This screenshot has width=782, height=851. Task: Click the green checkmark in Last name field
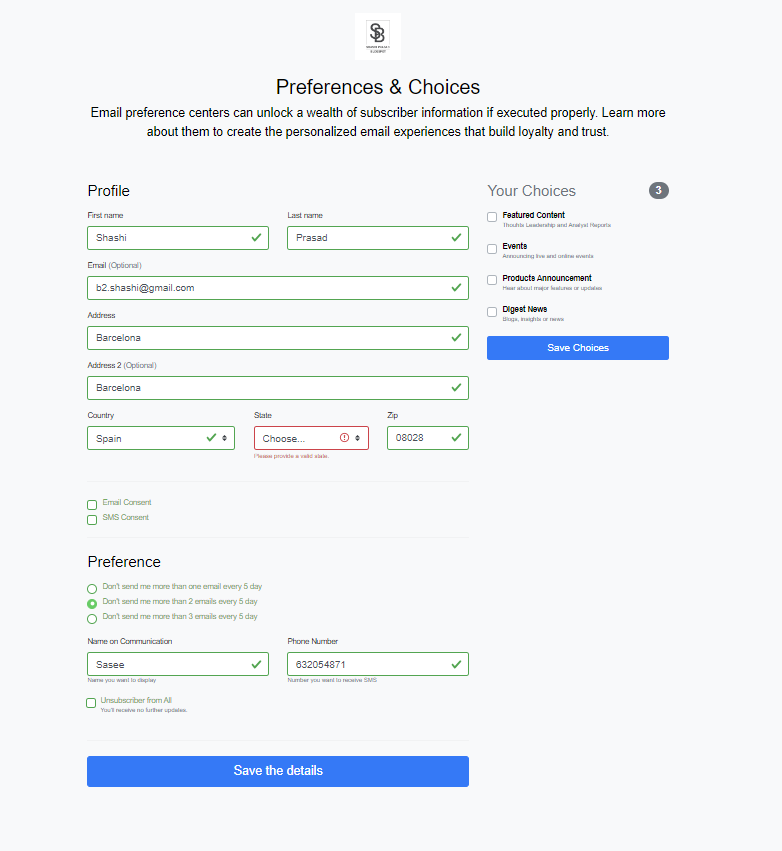point(456,237)
